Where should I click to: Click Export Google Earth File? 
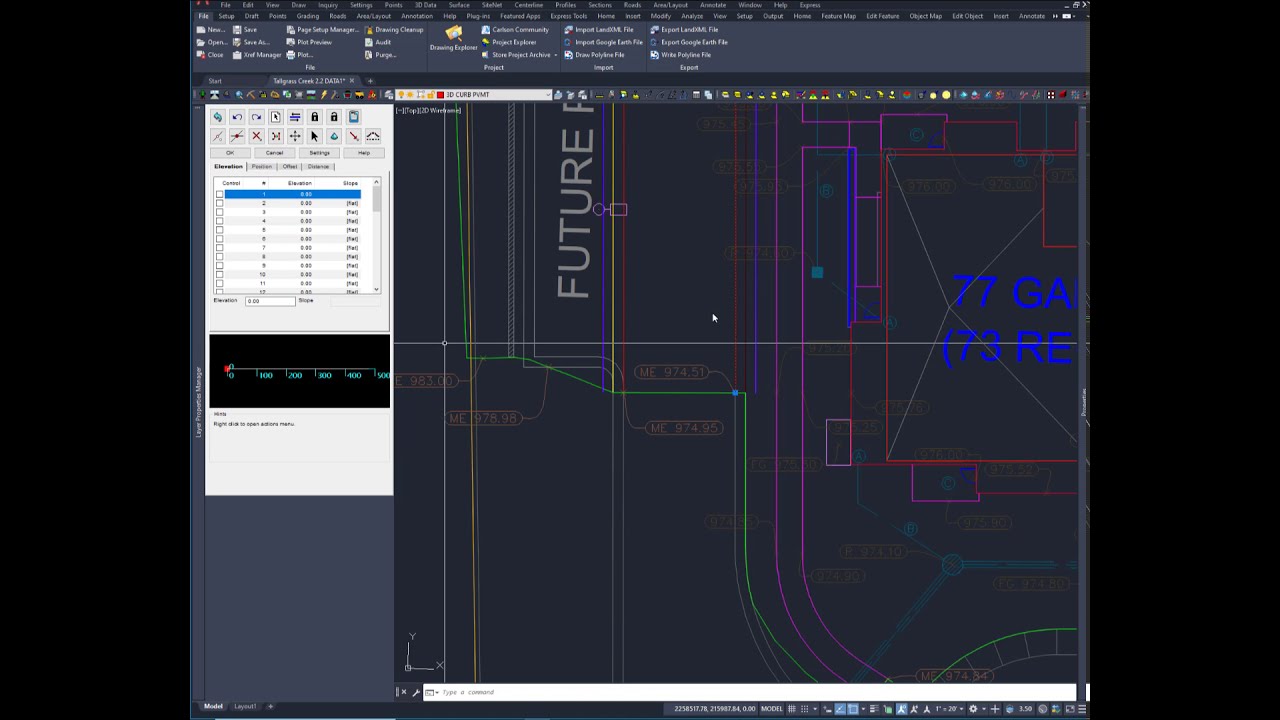[689, 42]
